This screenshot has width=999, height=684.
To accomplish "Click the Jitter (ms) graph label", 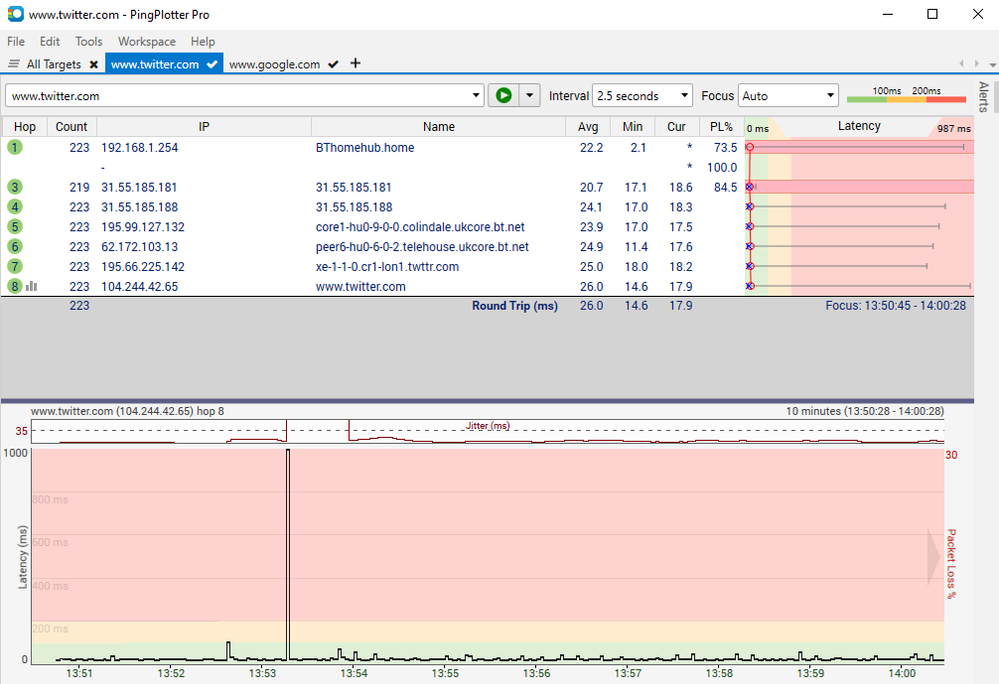I will point(487,425).
